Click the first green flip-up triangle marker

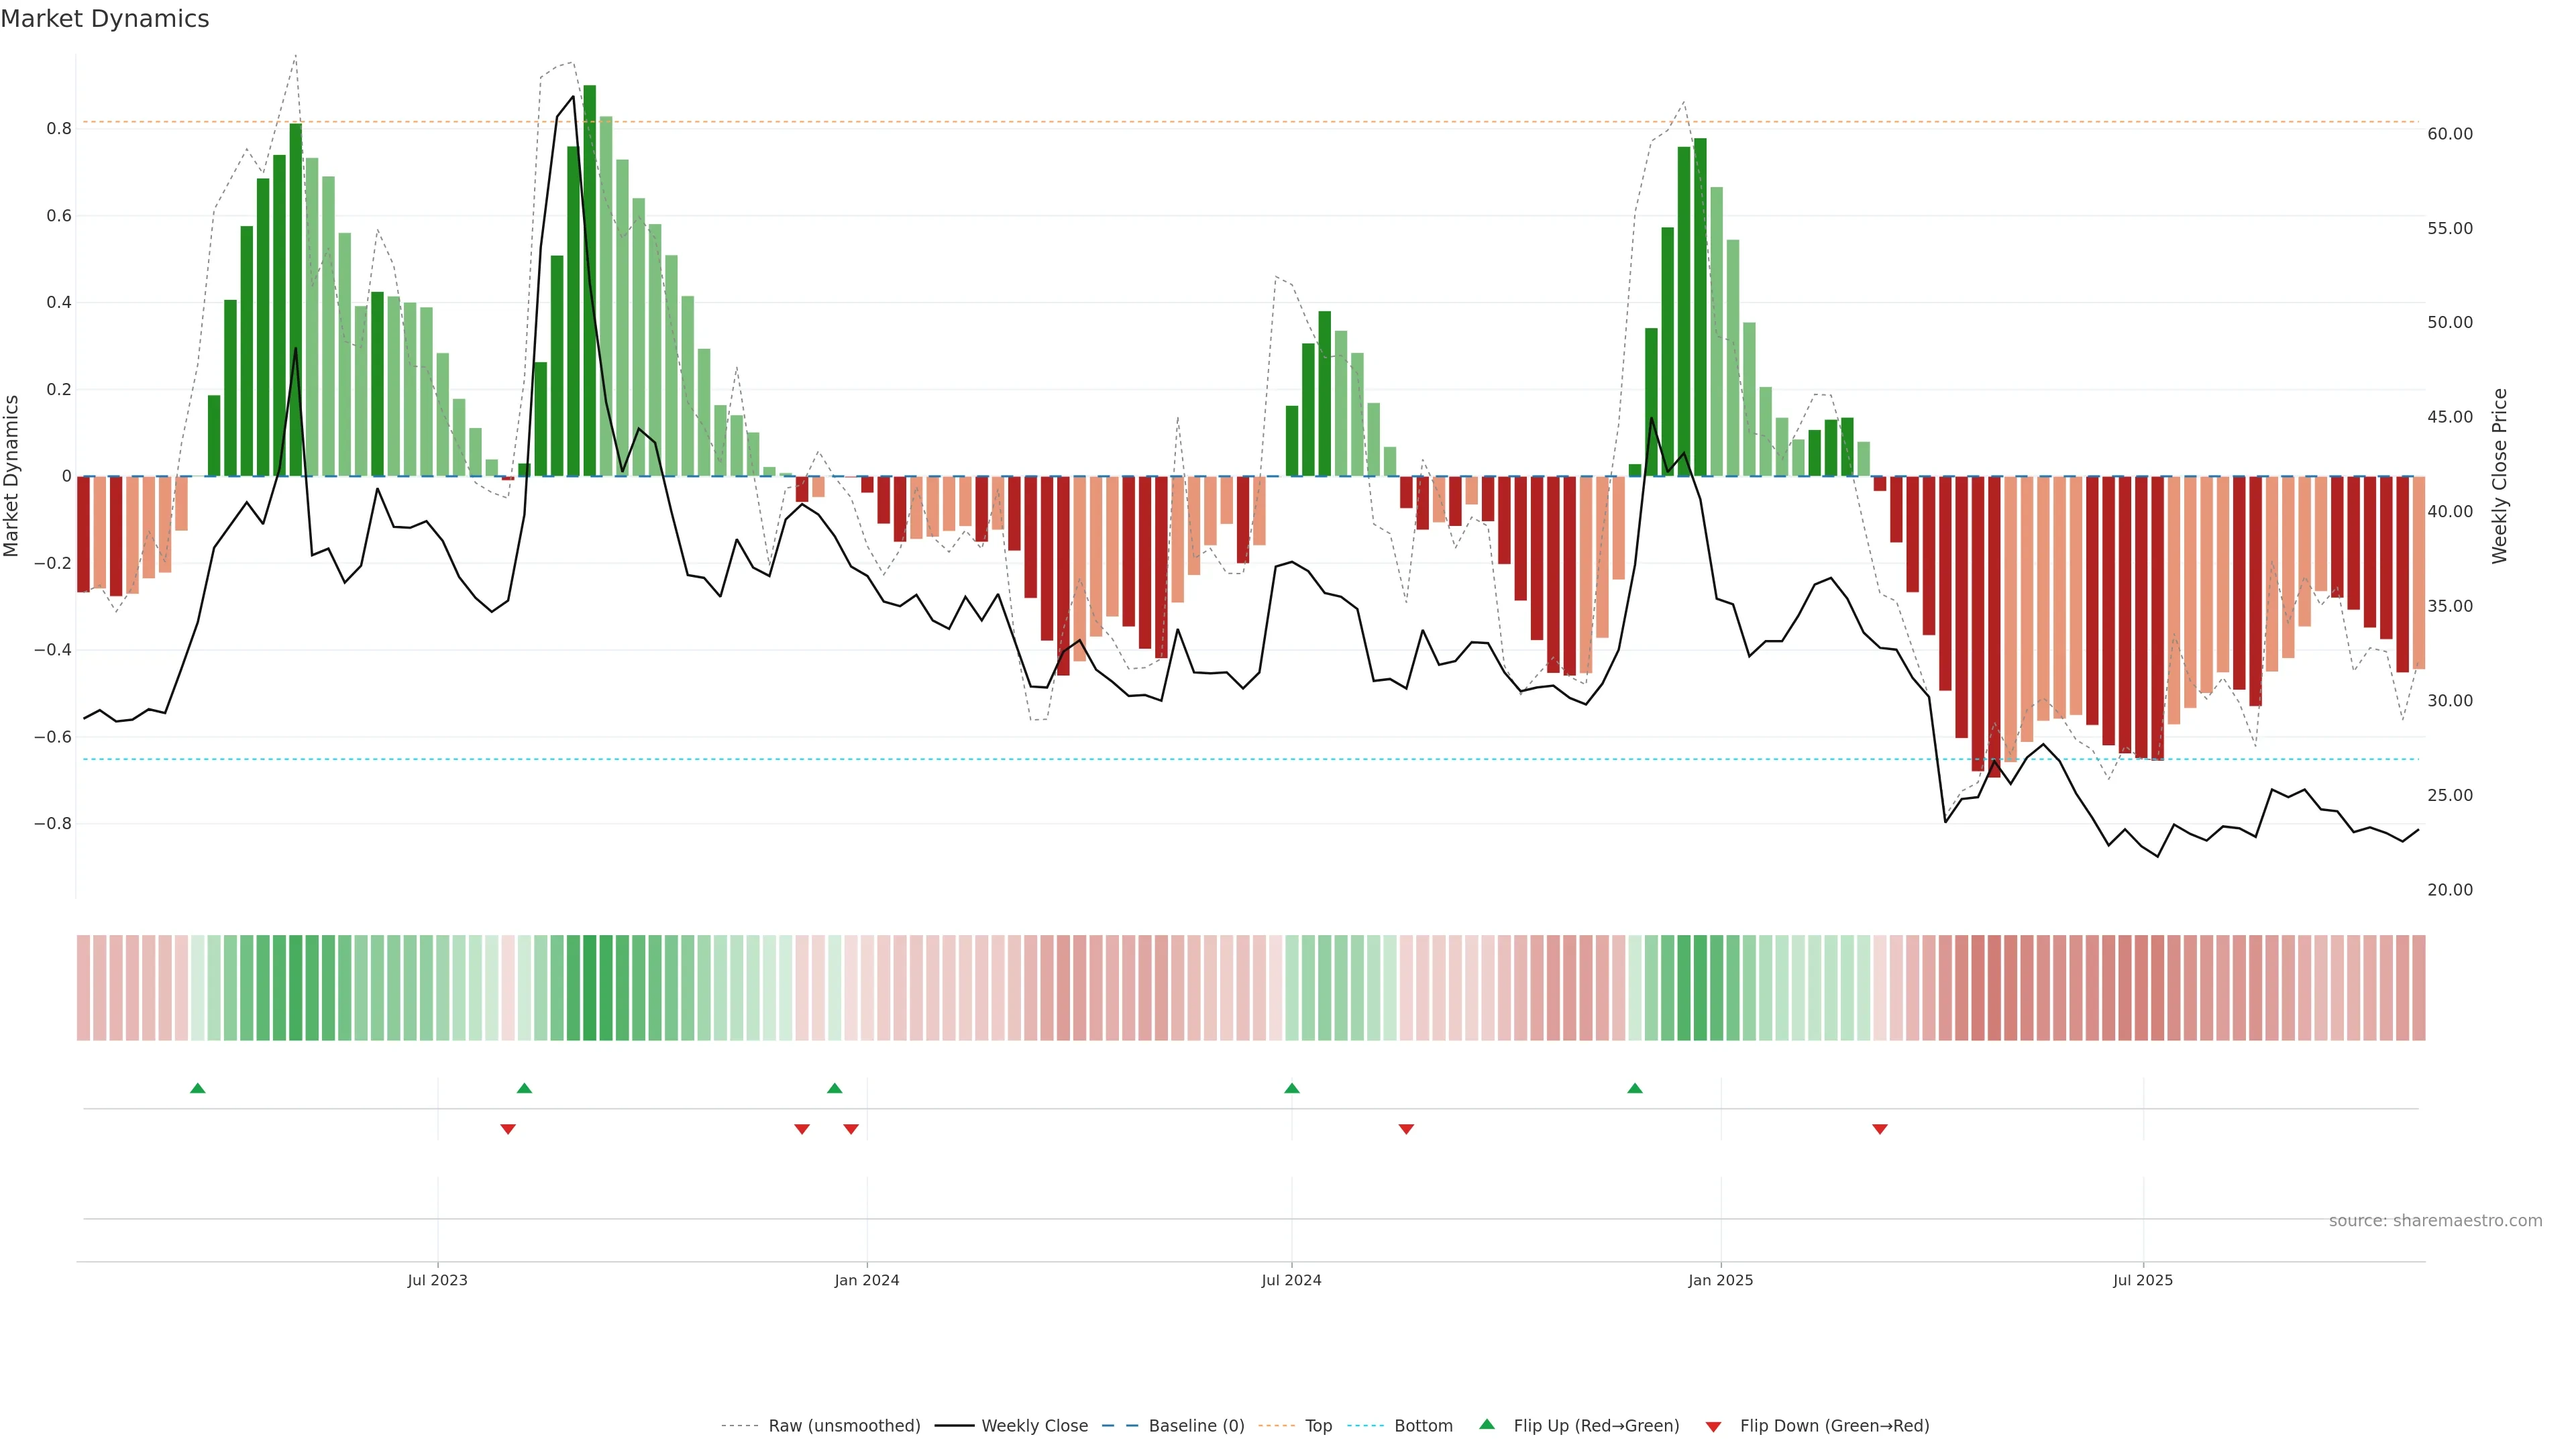point(197,1088)
